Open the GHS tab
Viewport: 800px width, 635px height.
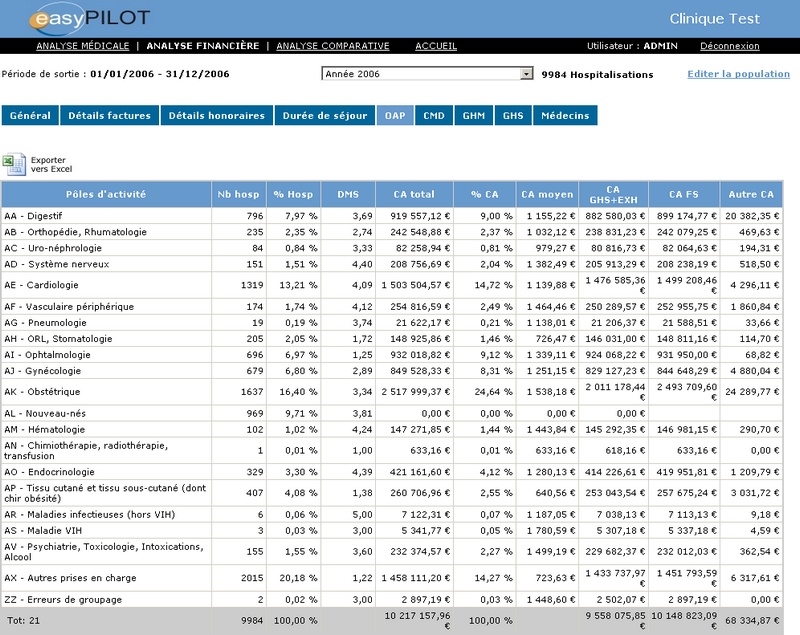(513, 115)
